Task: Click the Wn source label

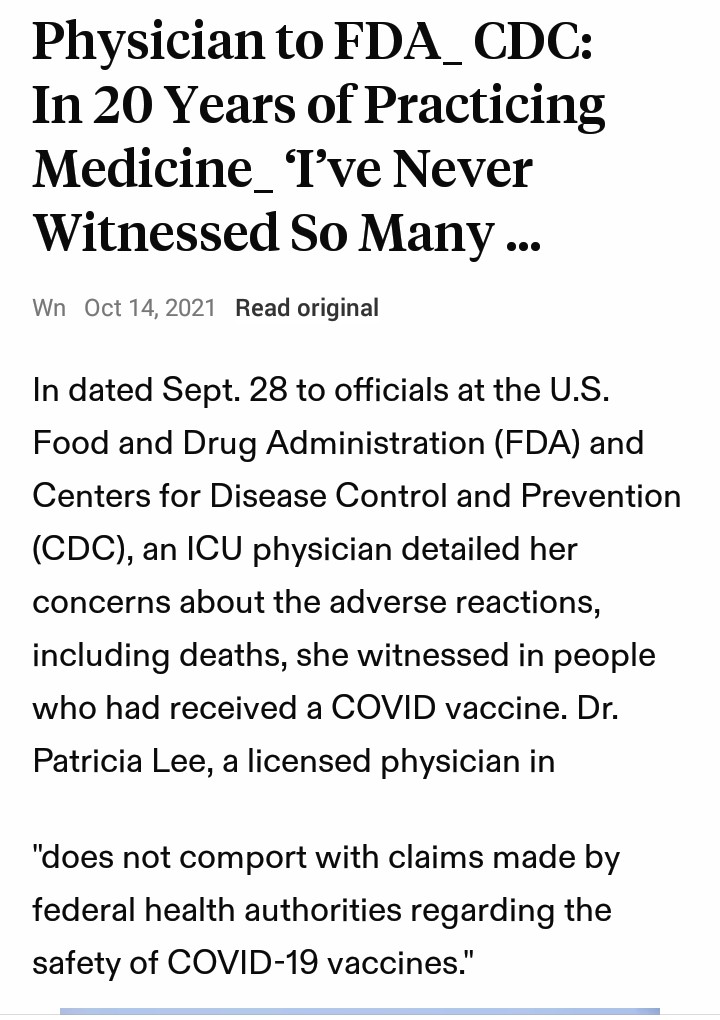Action: (x=49, y=308)
